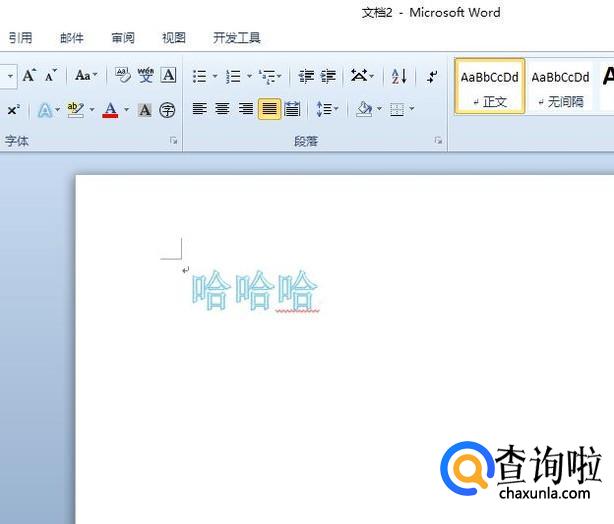Image resolution: width=614 pixels, height=524 pixels.
Task: Open the Text Effects dropdown arrow
Action: [58, 110]
